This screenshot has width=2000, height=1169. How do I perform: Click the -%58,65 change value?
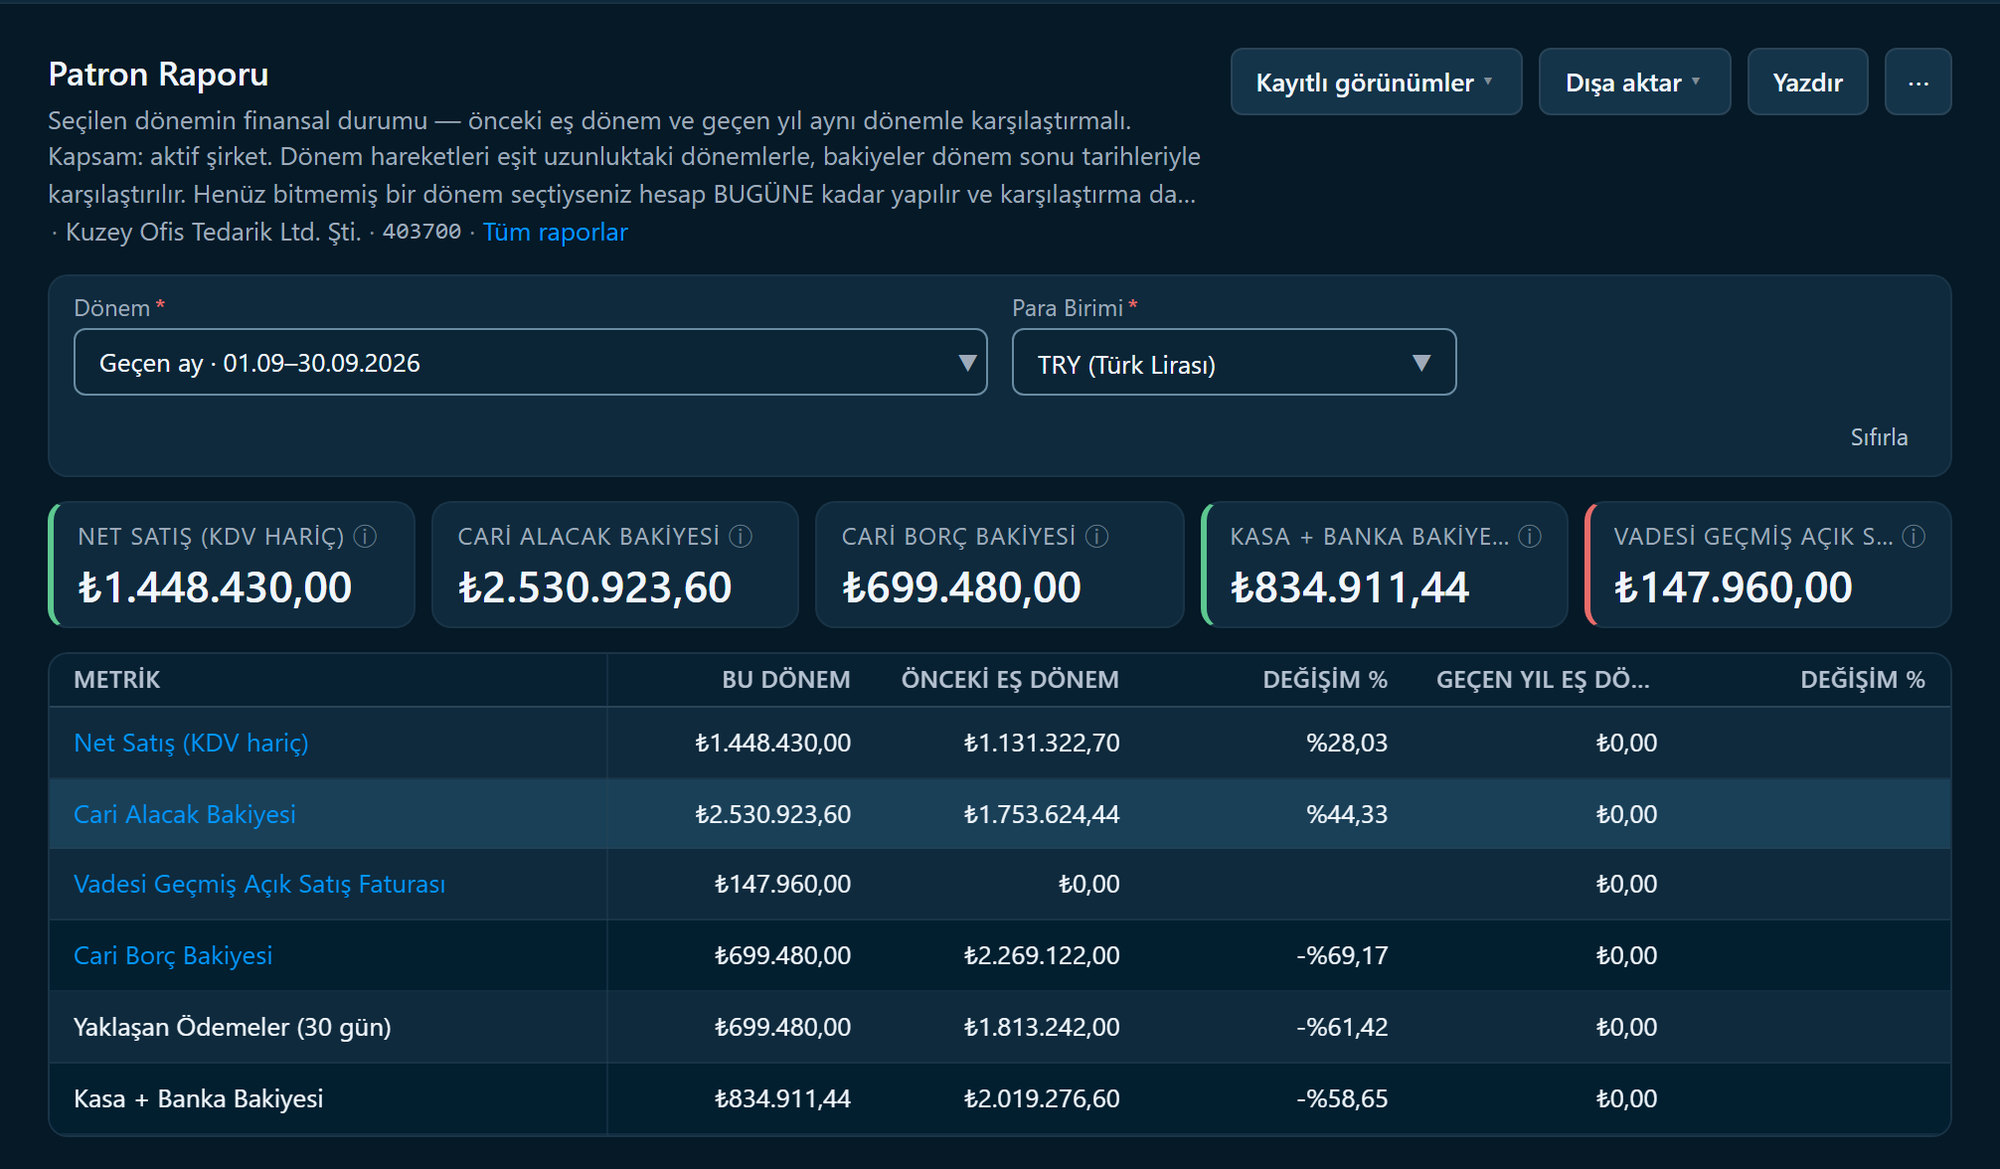pyautogui.click(x=1342, y=1098)
